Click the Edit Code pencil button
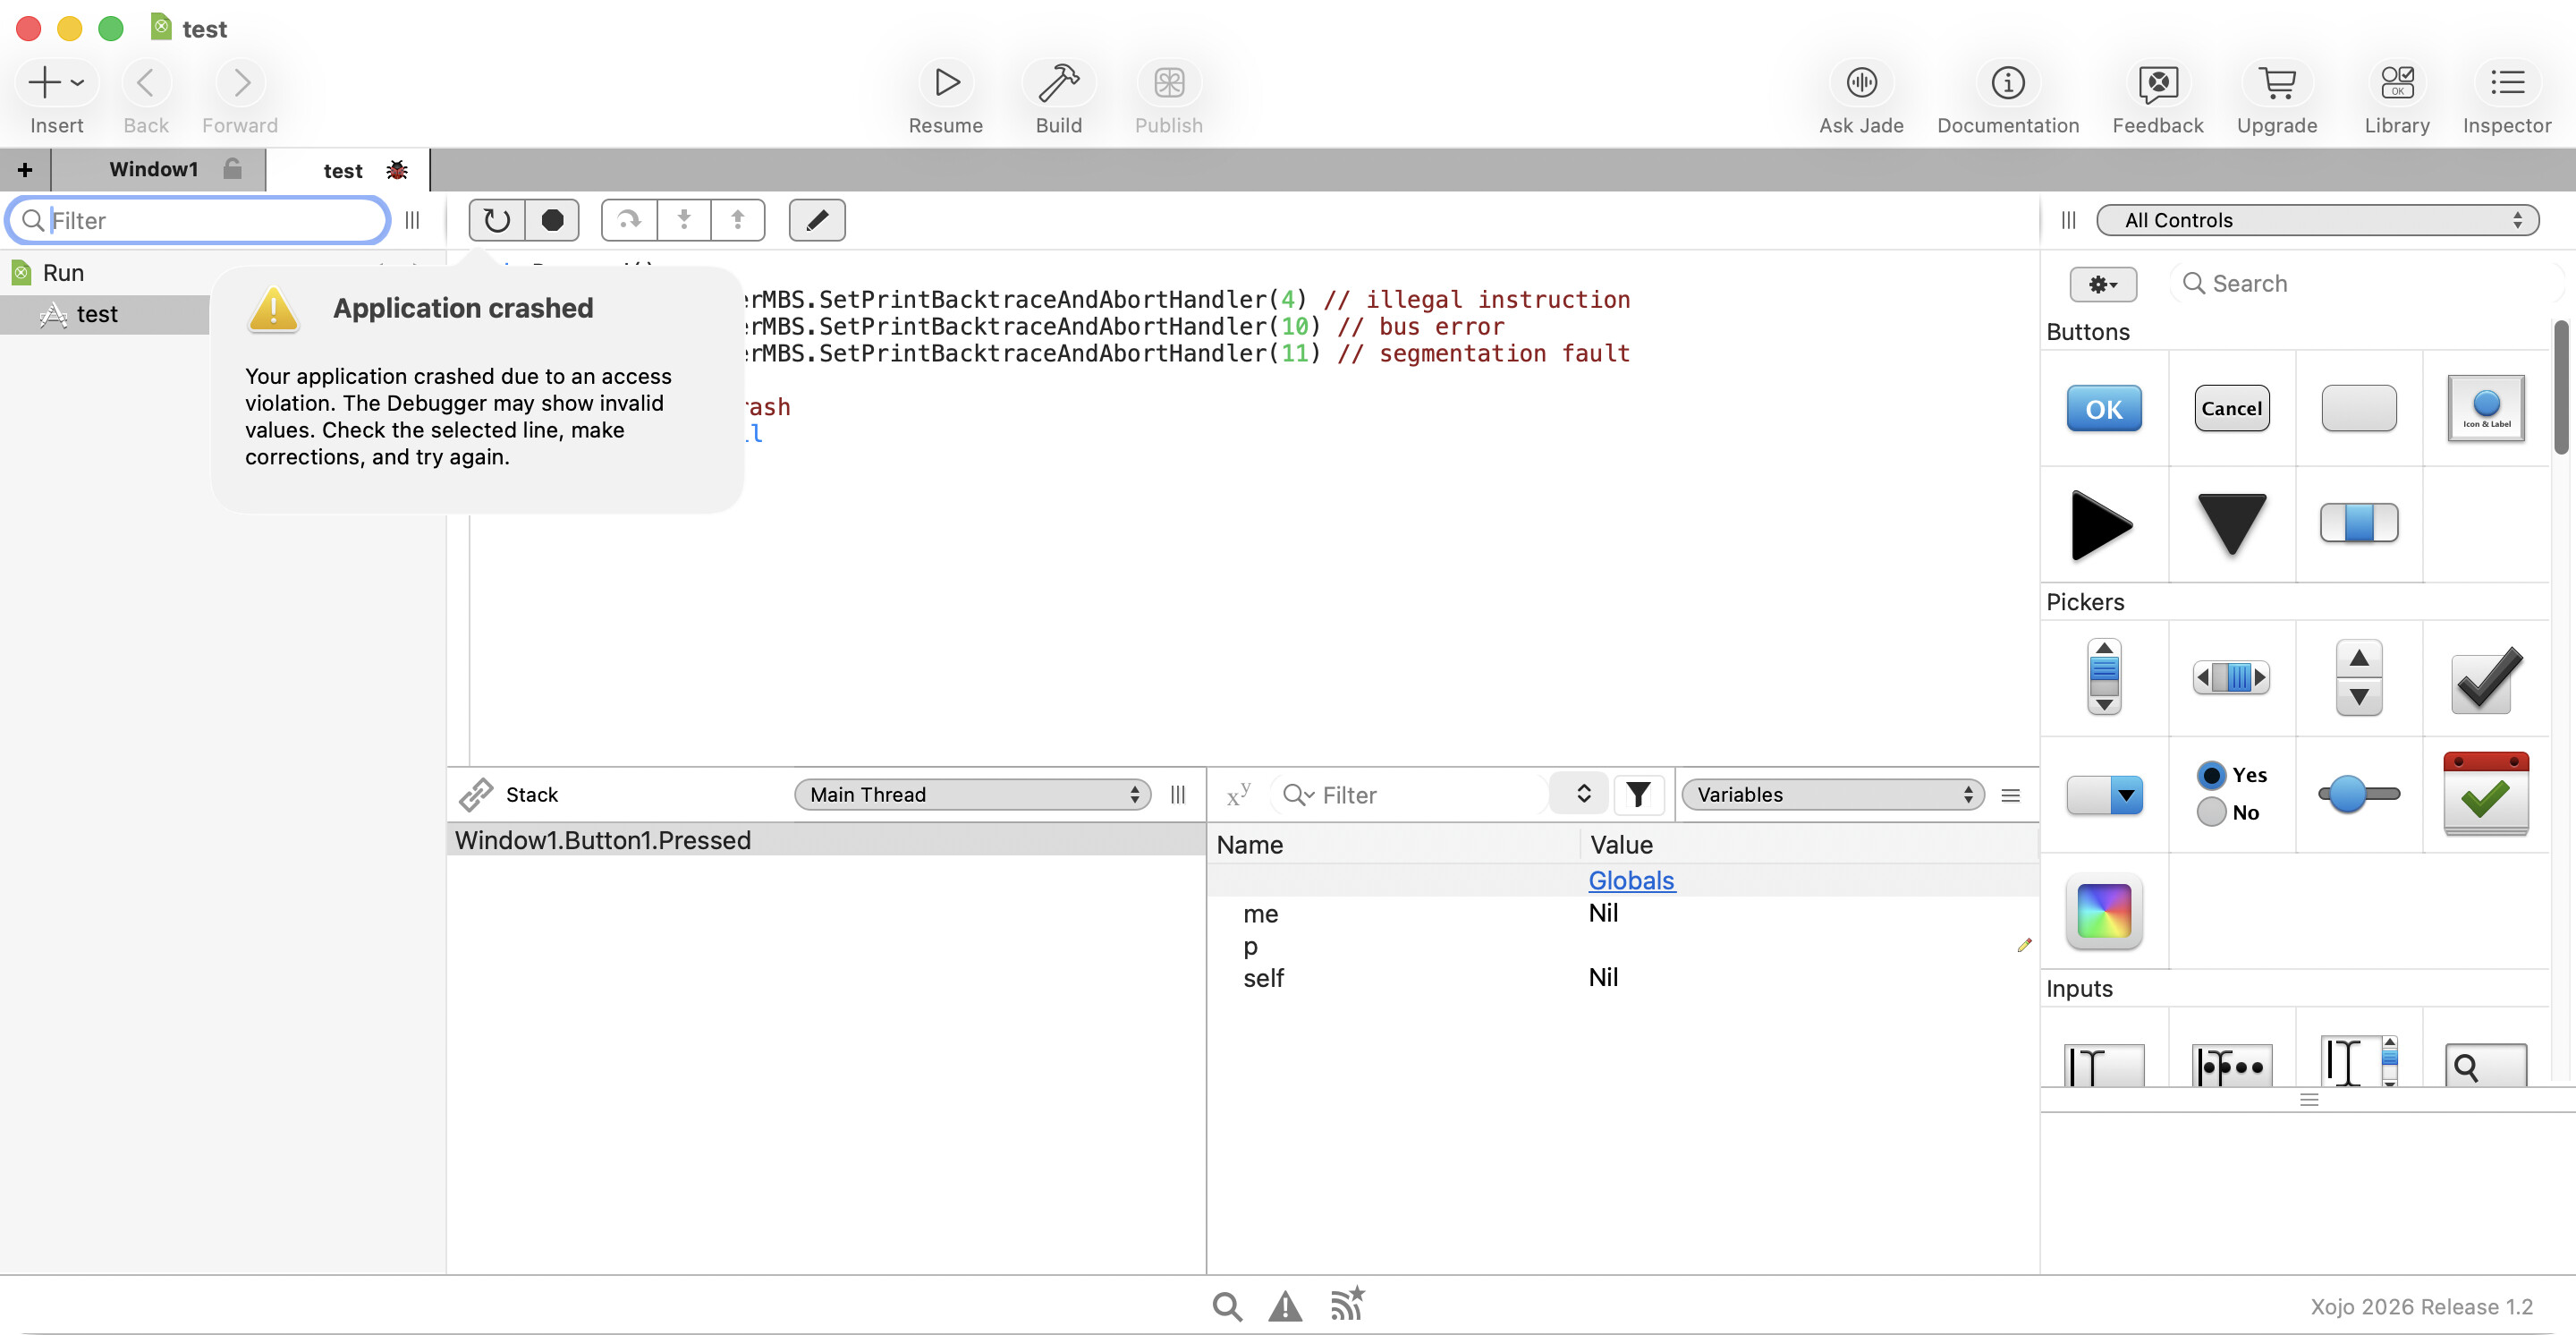Viewport: 2576px width, 1335px height. 817,220
